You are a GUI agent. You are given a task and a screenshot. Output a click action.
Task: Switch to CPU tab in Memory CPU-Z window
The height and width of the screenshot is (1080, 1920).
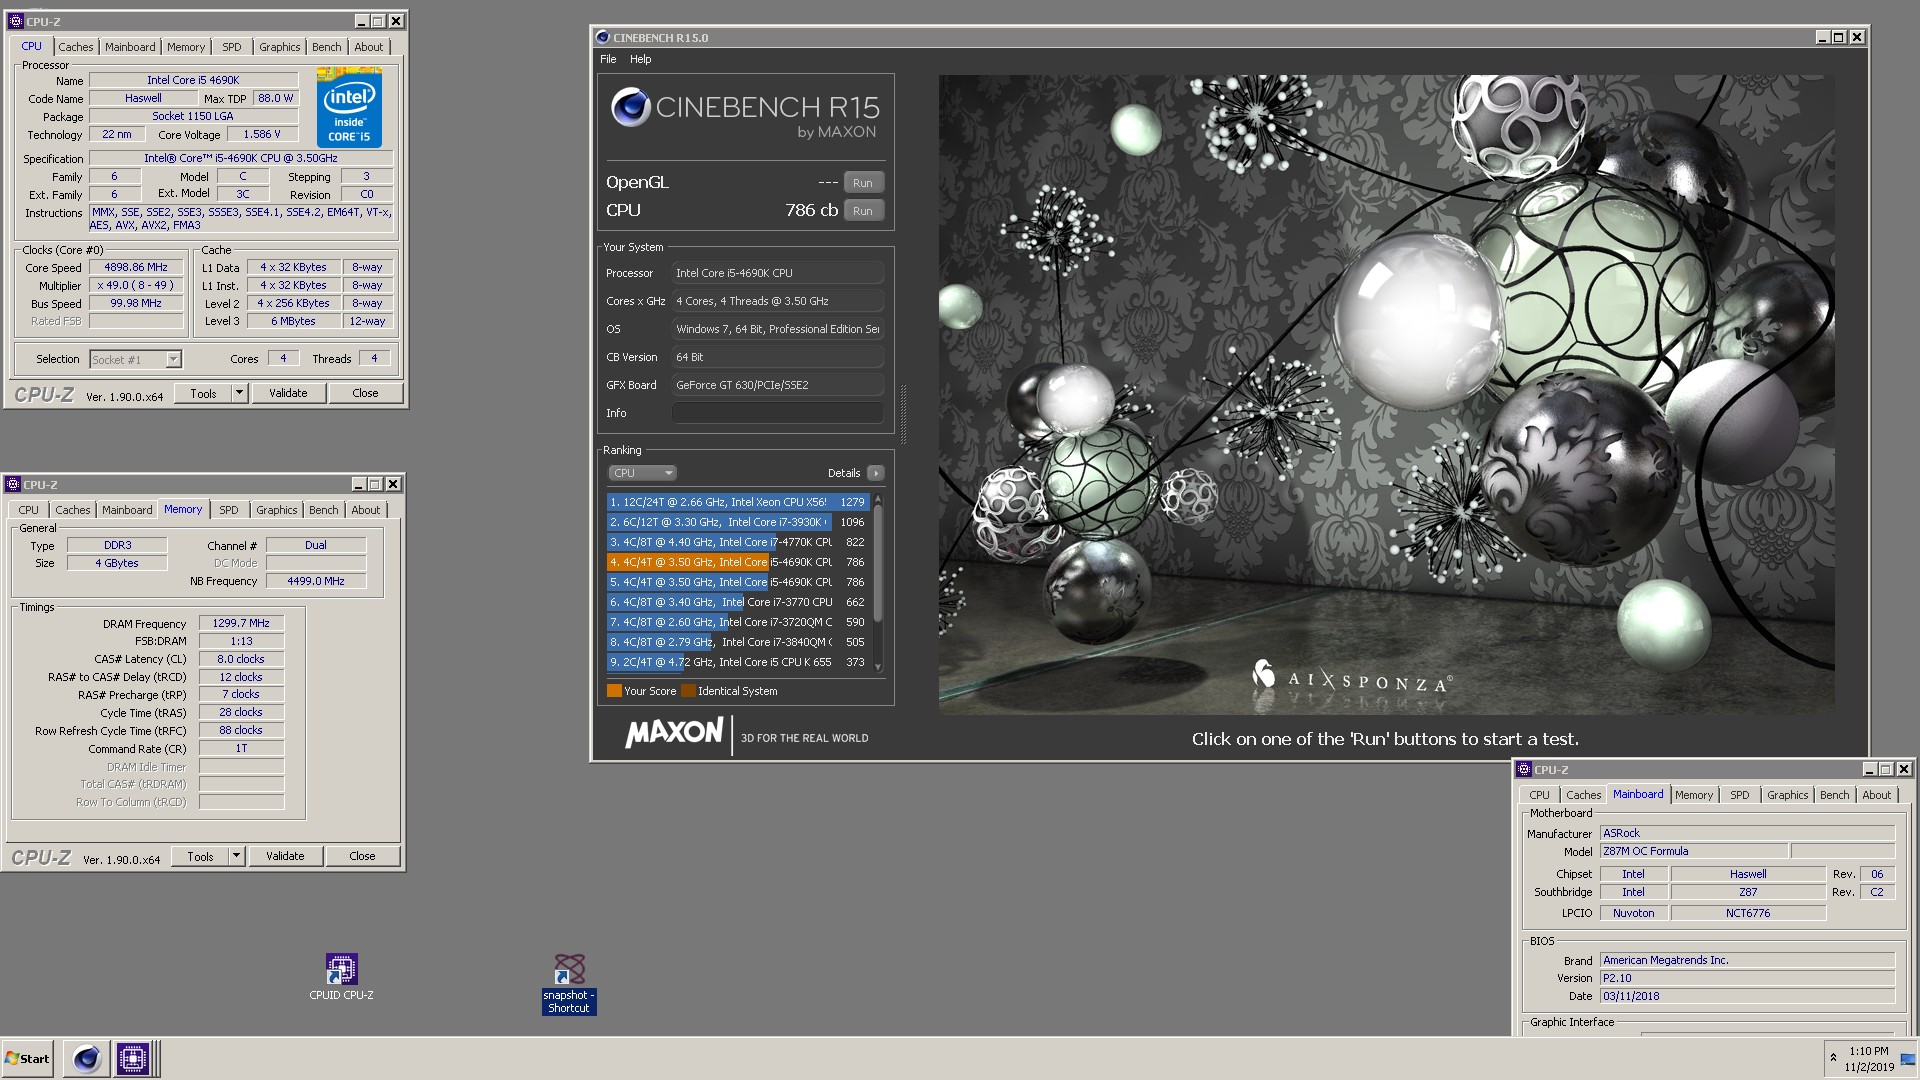coord(28,510)
